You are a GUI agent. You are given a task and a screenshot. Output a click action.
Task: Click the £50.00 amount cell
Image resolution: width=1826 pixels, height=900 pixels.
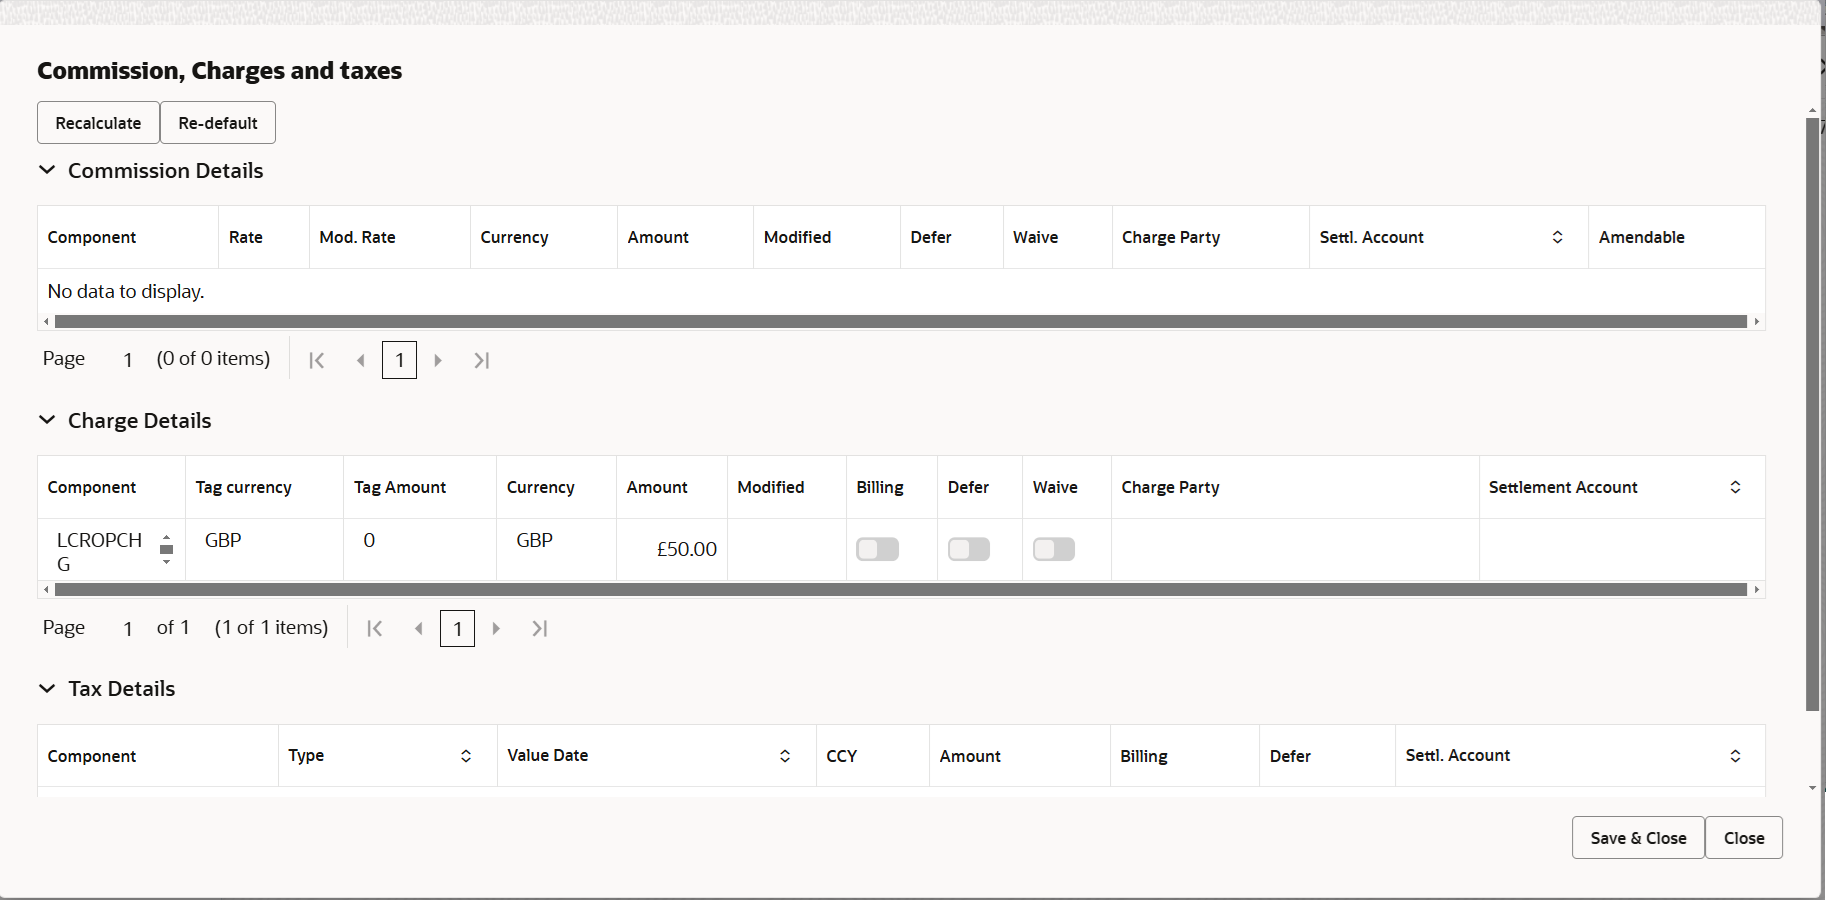pyautogui.click(x=671, y=549)
